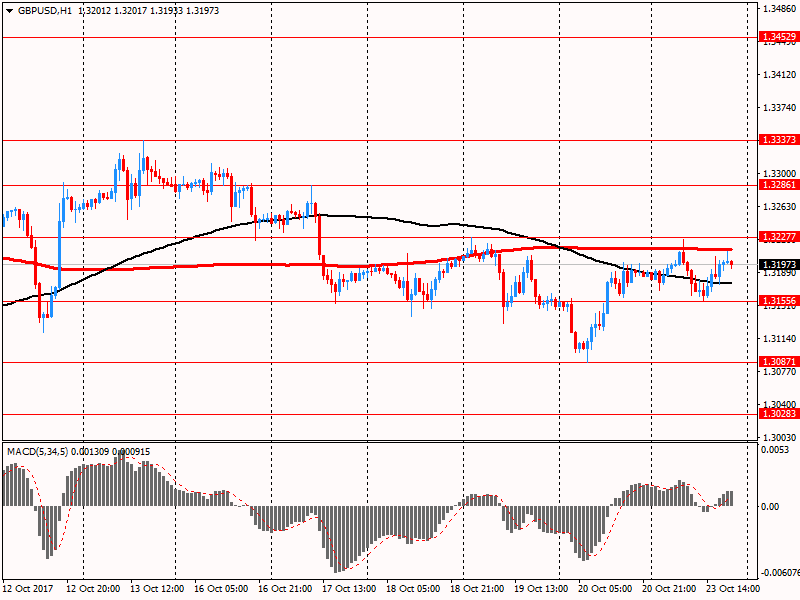Viewport: 800px width, 600px height.
Task: Click the 12 Oct 20:00 time label
Action: coord(93,589)
